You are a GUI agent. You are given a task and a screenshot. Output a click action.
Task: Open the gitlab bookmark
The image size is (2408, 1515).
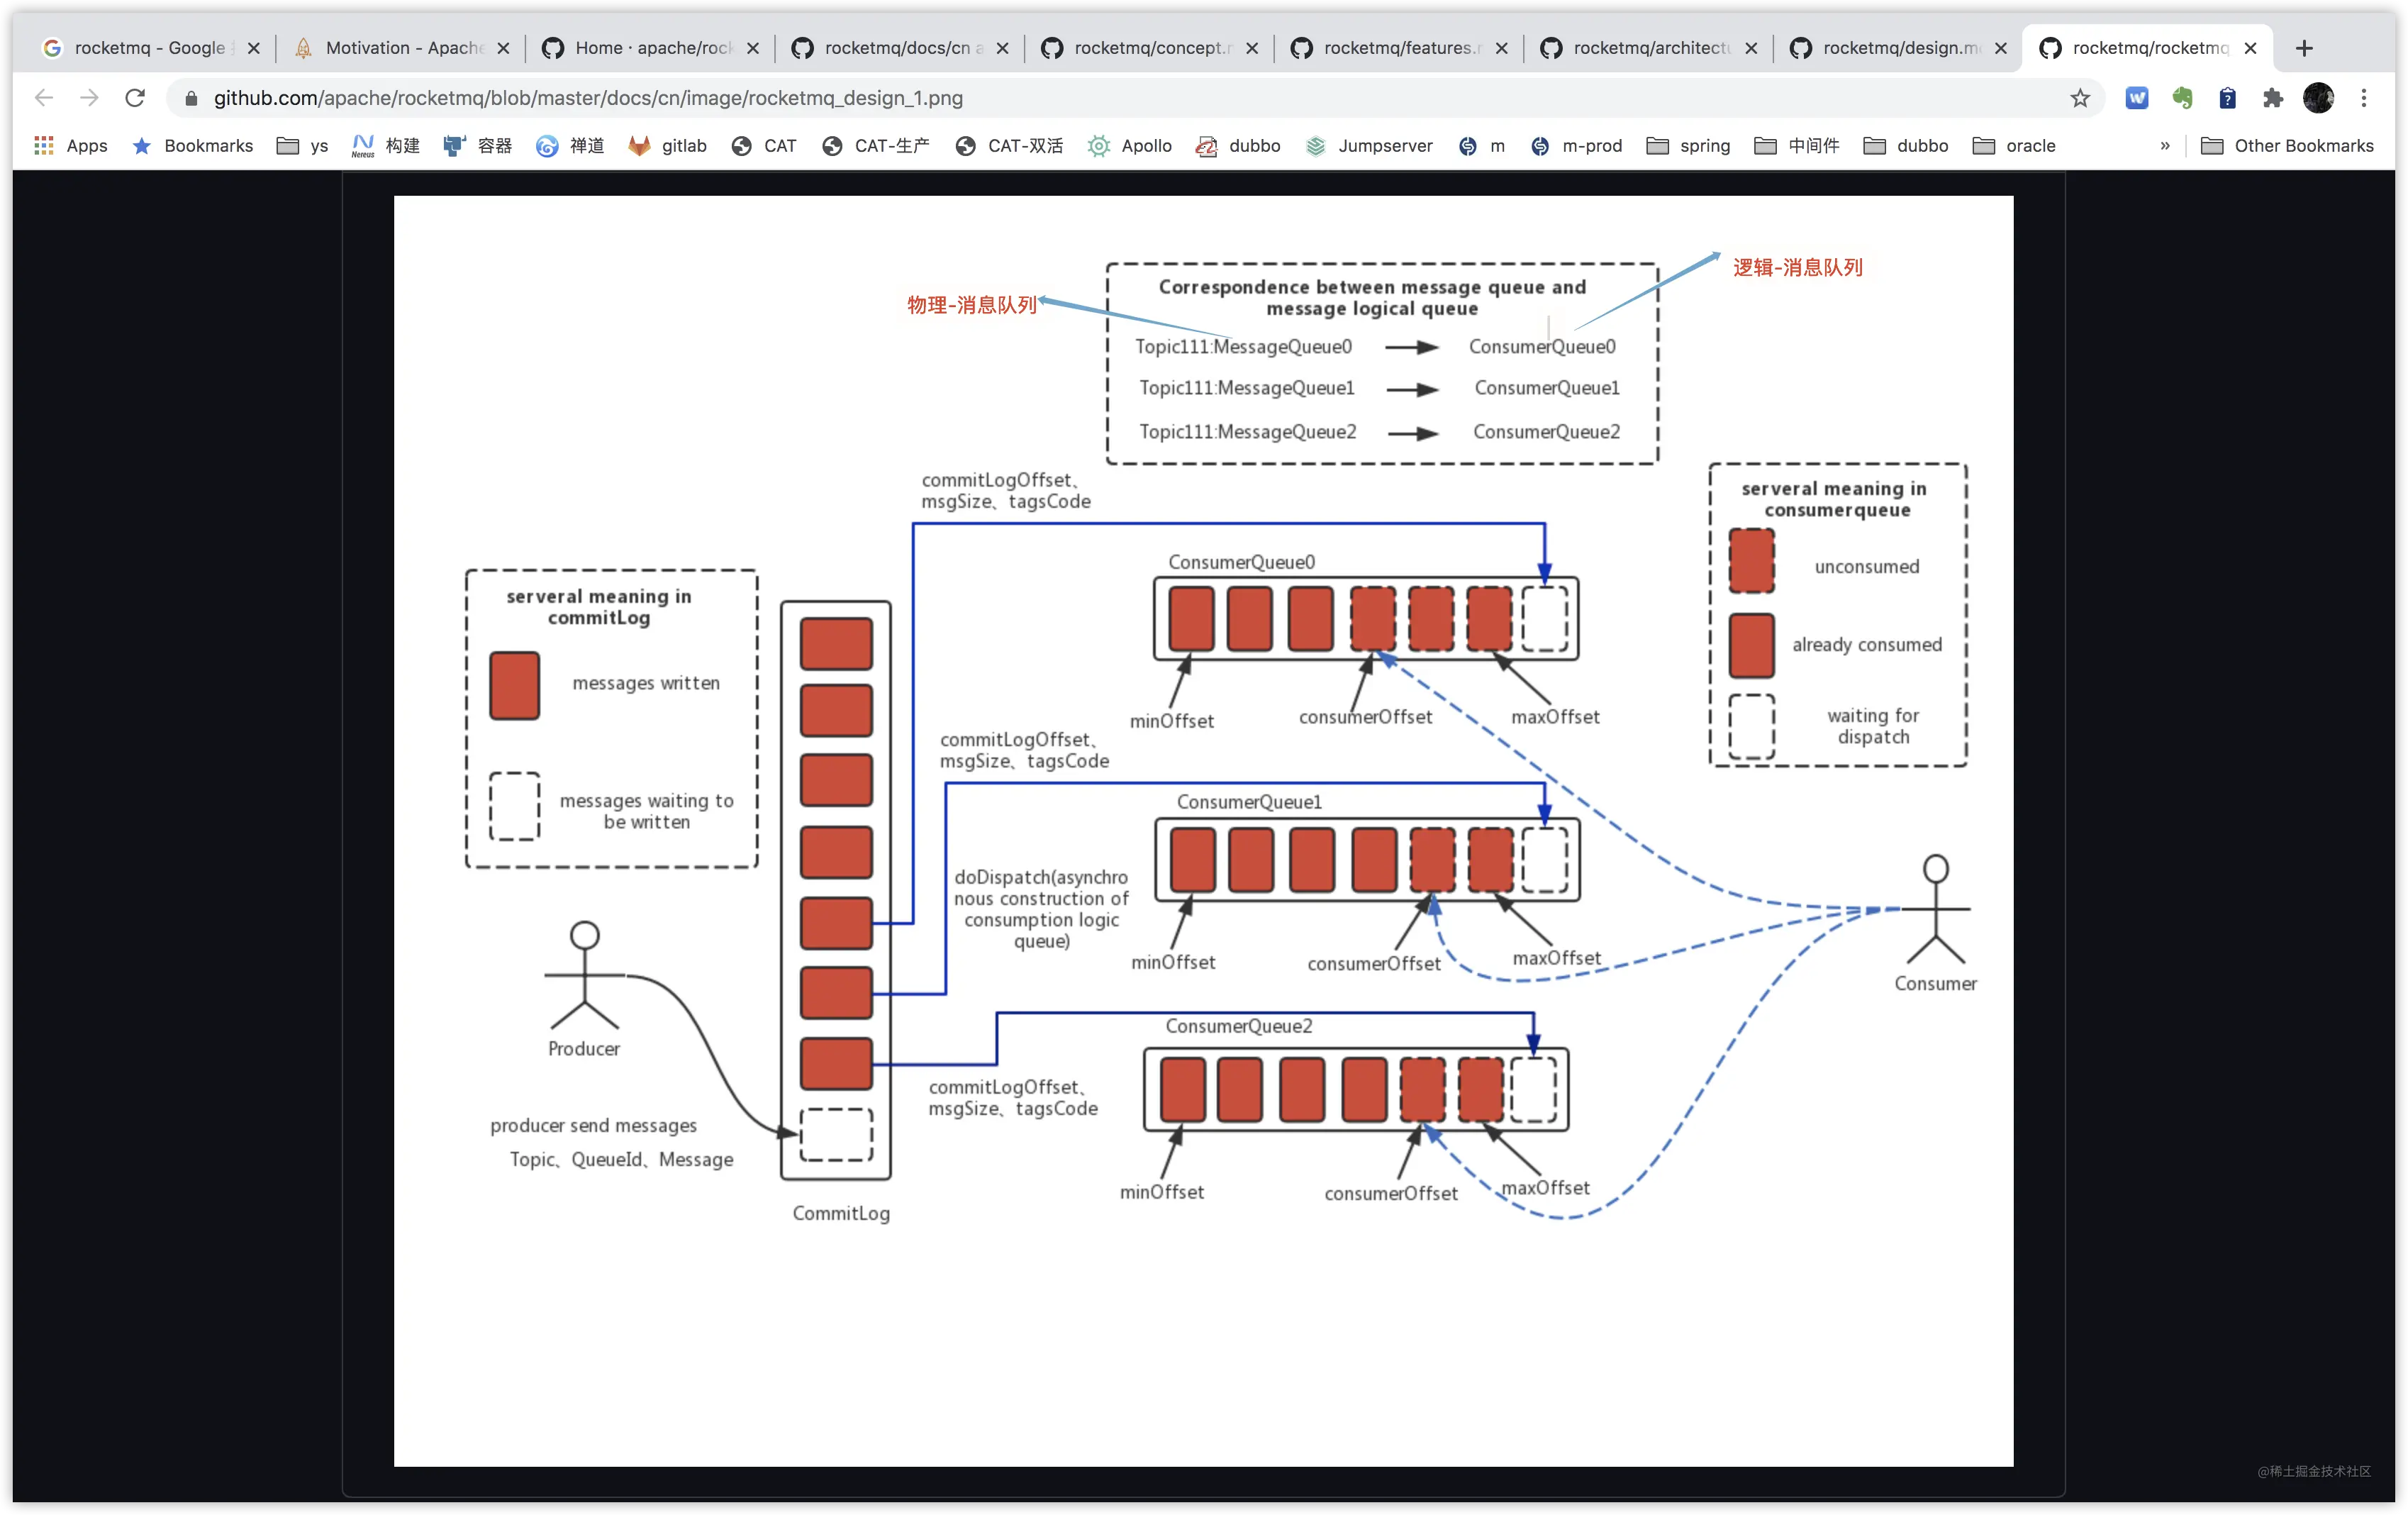click(x=667, y=146)
